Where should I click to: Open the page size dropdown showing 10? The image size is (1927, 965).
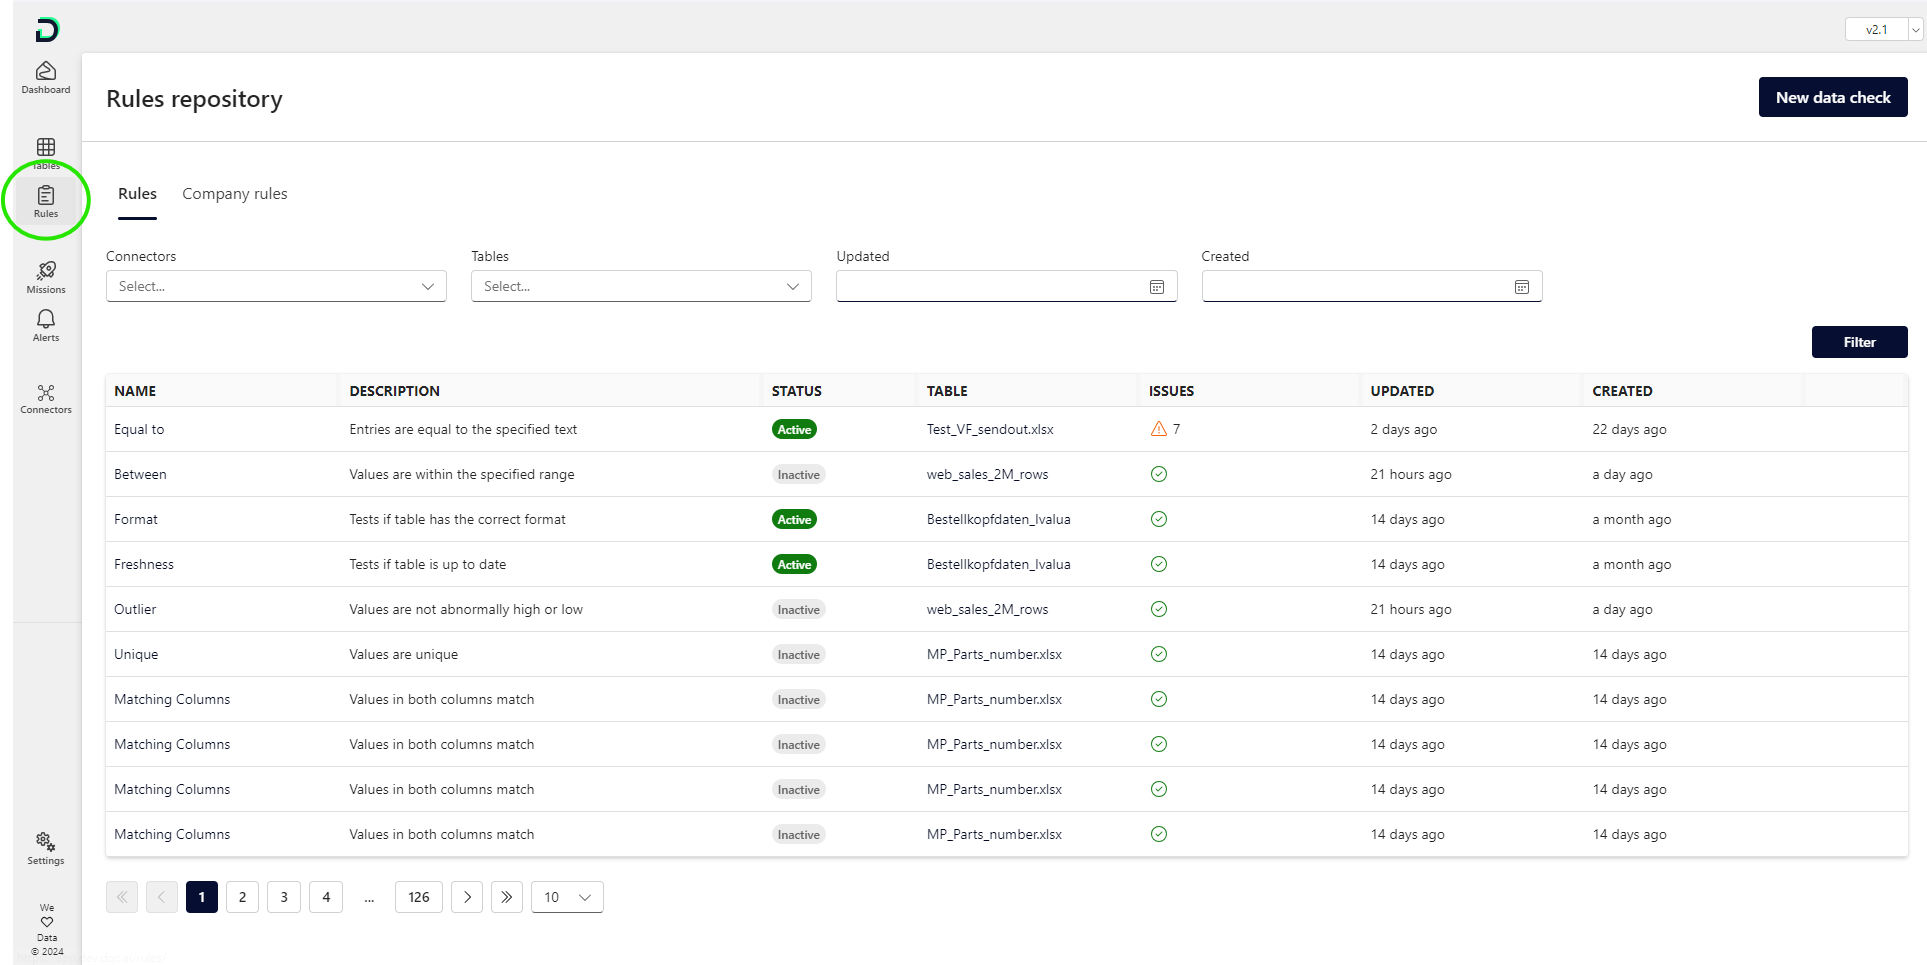coord(567,897)
